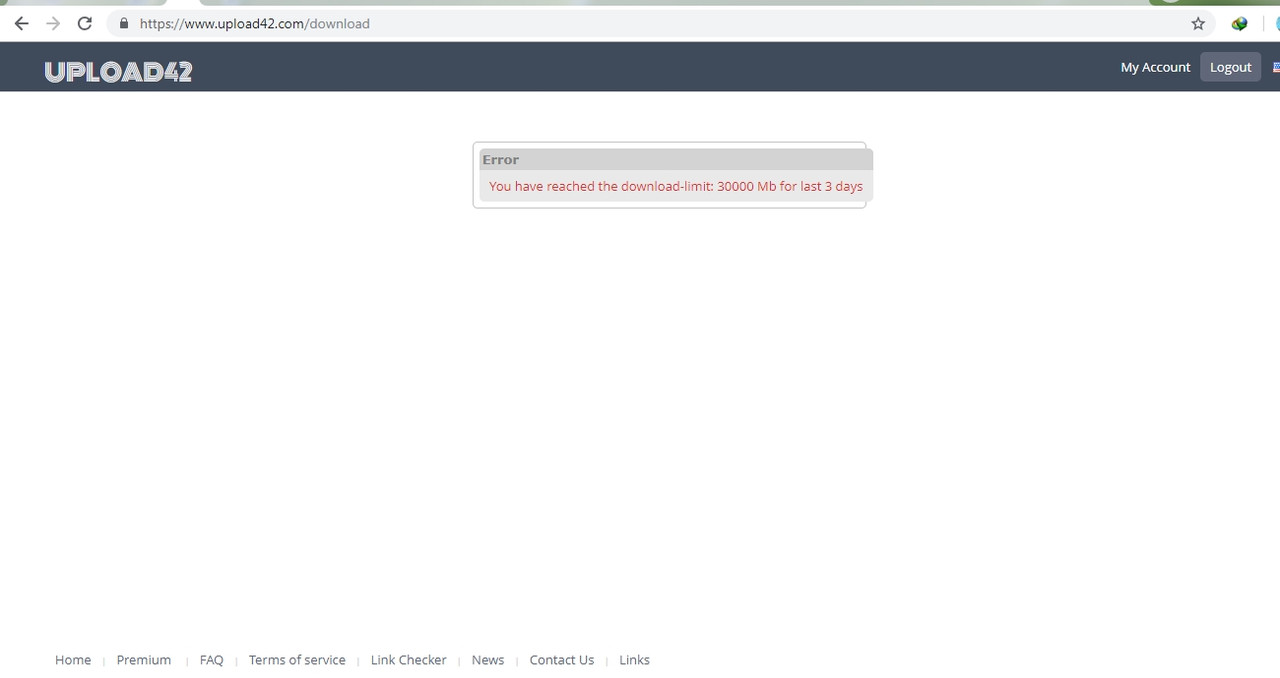Open the News footer link
Screen dimensions: 1280x678
tap(488, 660)
